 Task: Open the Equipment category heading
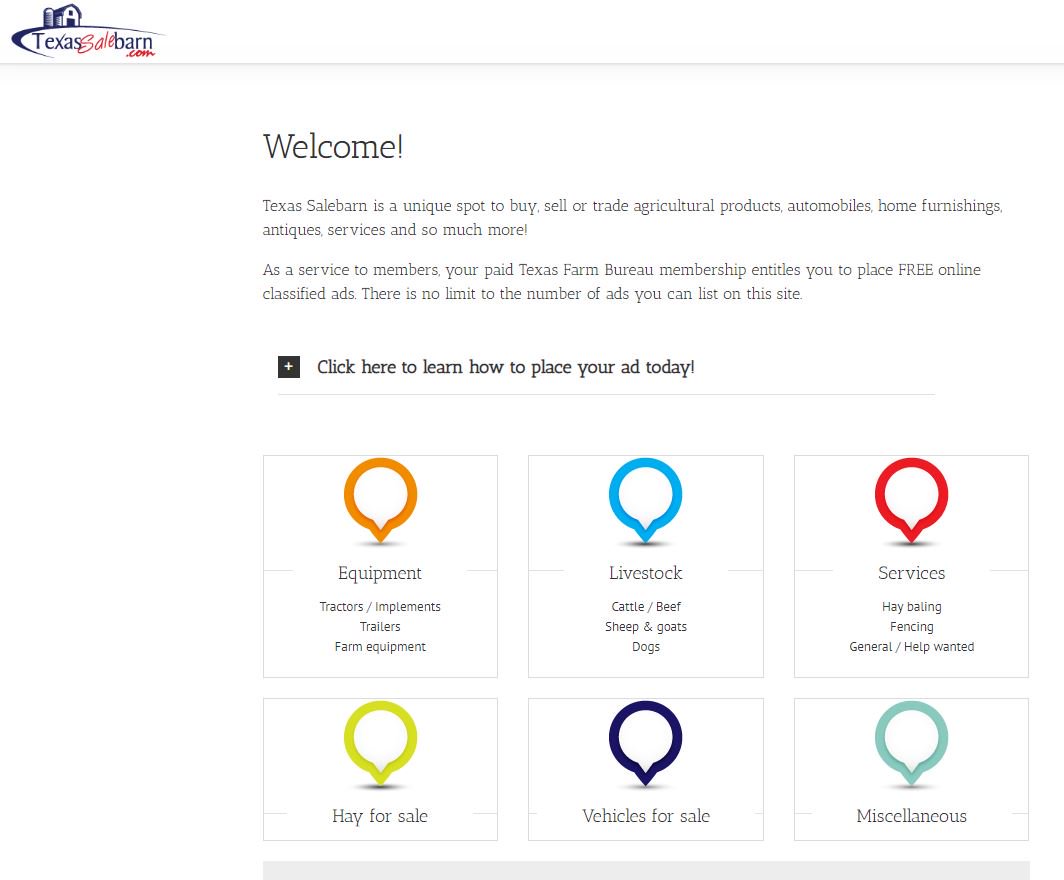380,573
